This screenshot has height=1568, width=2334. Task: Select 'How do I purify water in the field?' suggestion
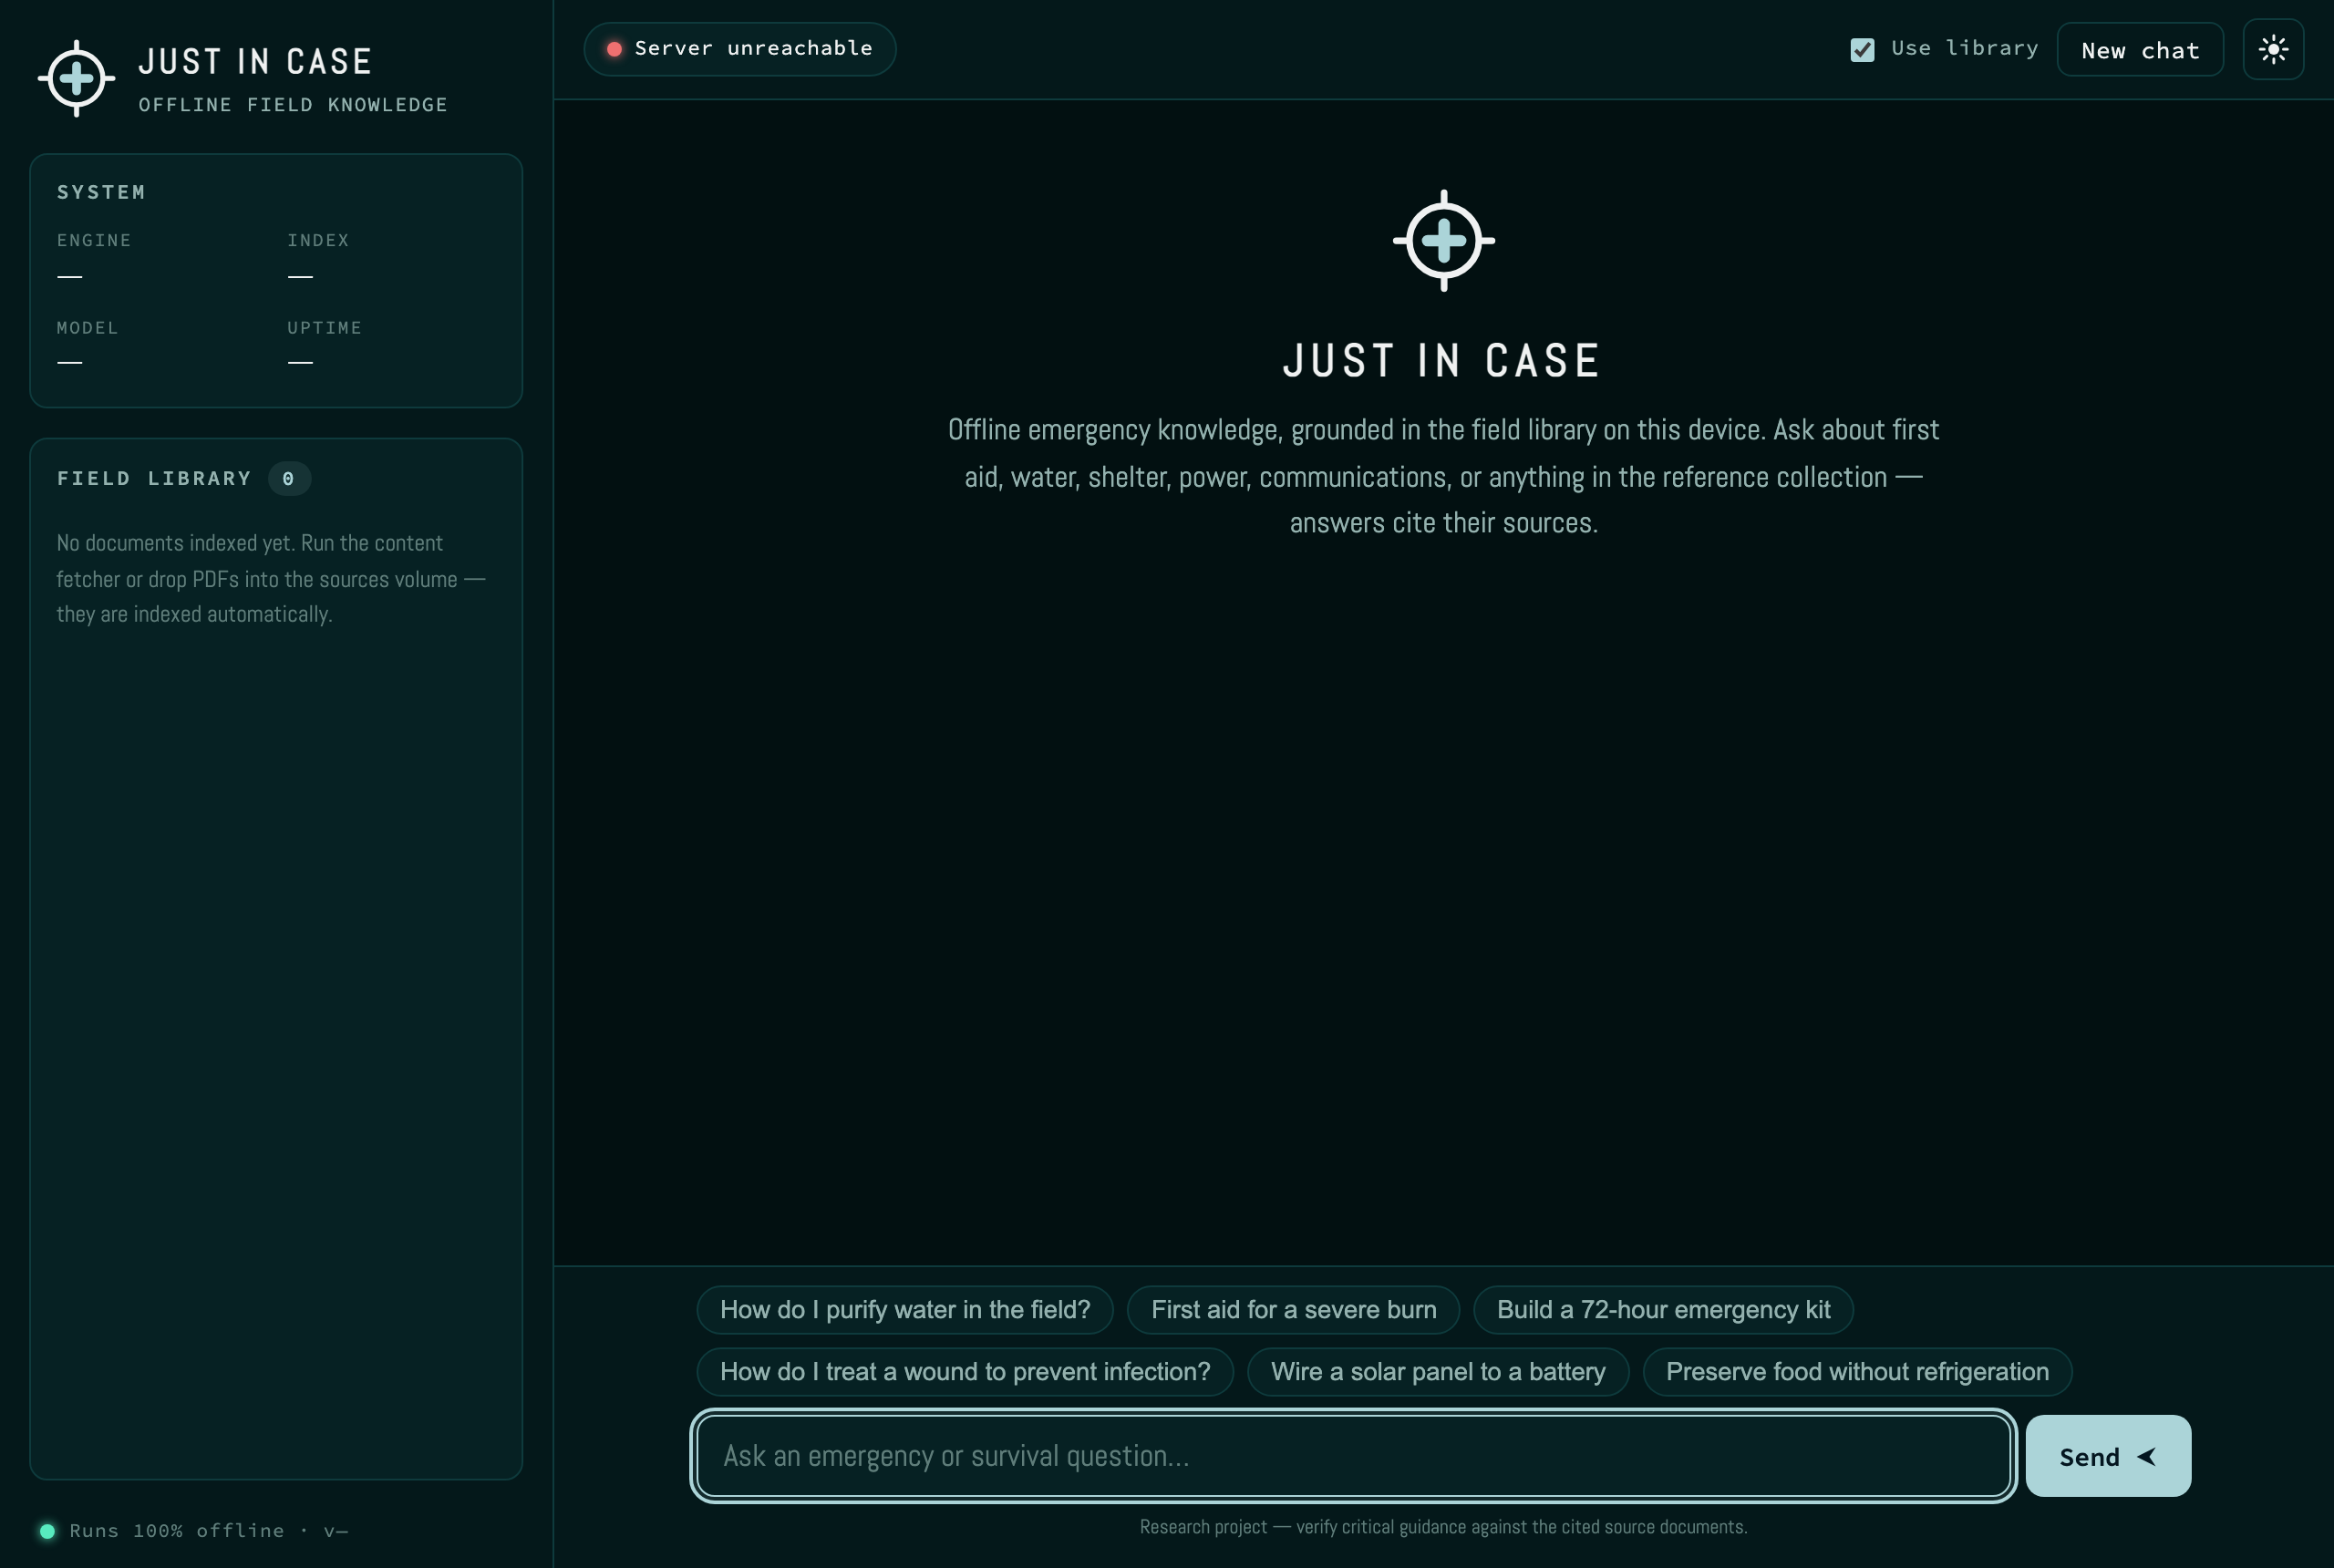(x=904, y=1310)
